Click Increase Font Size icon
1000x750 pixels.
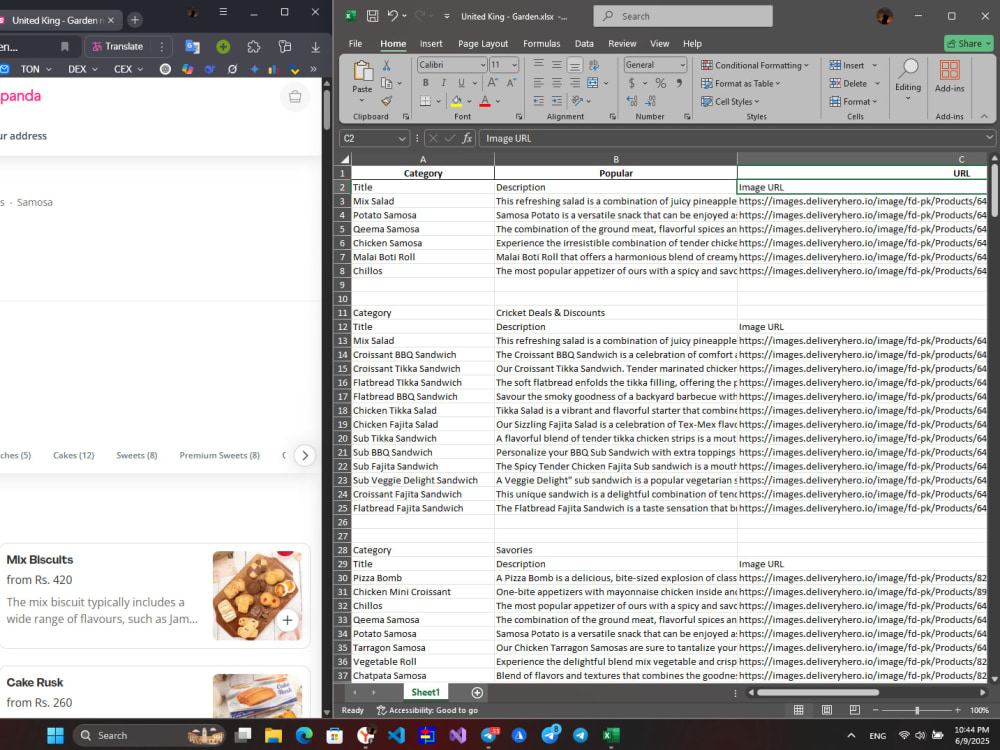tap(493, 83)
